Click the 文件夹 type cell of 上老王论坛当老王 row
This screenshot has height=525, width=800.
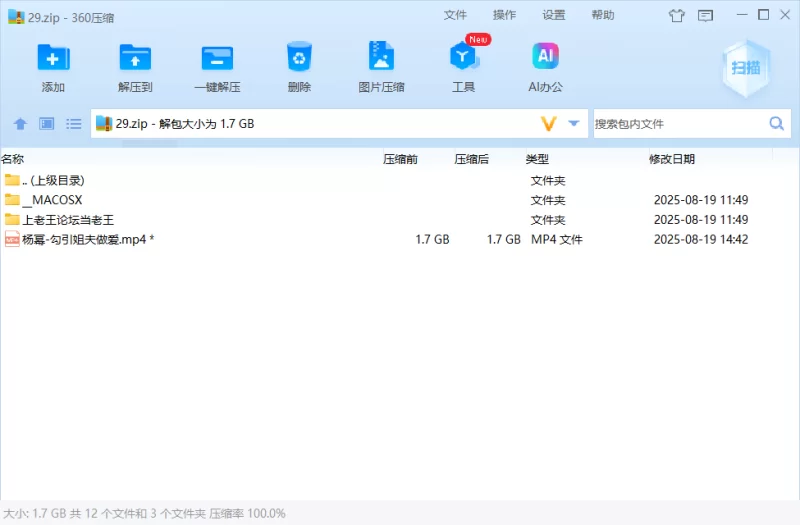pos(548,220)
